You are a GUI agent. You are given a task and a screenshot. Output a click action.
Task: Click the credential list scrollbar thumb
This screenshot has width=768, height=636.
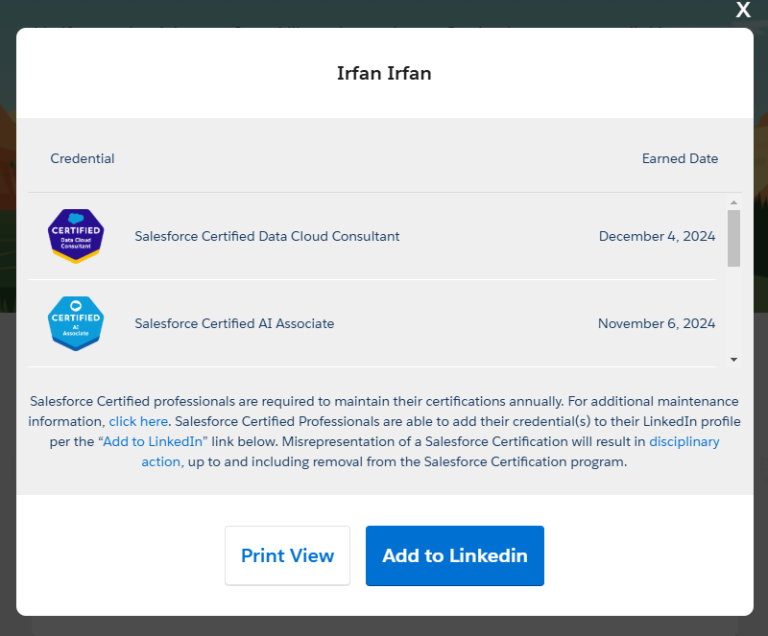click(734, 238)
